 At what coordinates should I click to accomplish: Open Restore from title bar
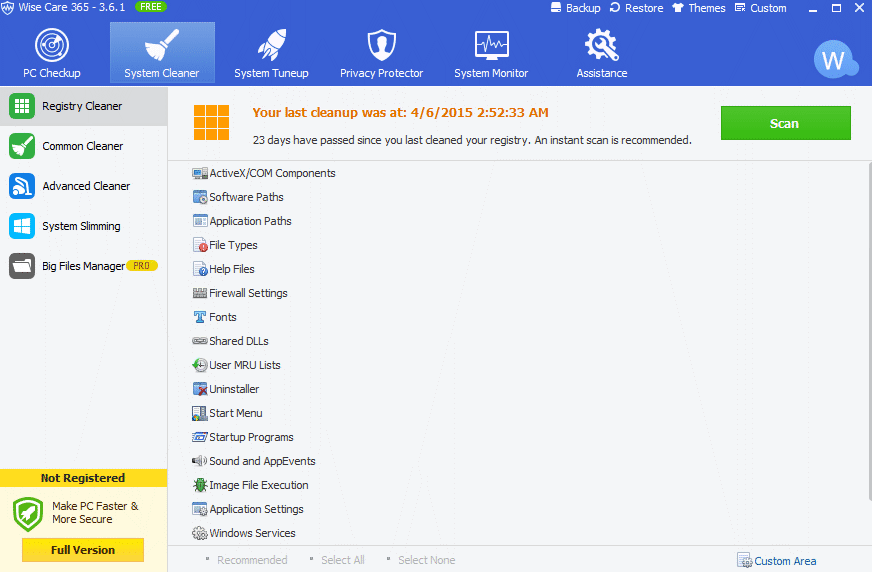[637, 8]
